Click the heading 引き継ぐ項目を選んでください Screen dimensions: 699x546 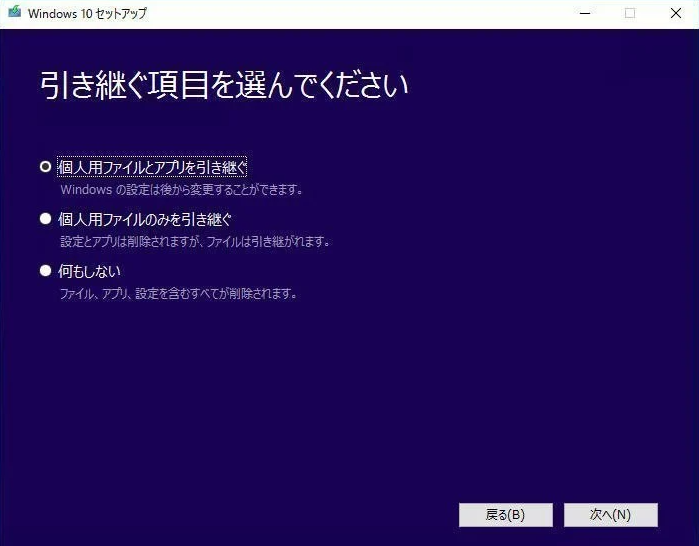tap(224, 85)
